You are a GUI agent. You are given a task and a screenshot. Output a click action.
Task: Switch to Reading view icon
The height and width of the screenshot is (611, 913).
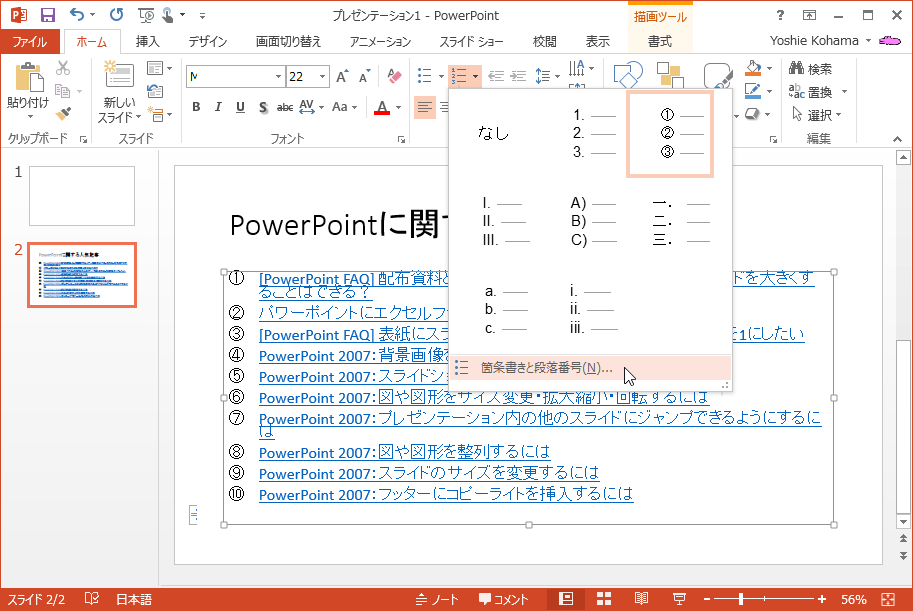click(x=641, y=599)
